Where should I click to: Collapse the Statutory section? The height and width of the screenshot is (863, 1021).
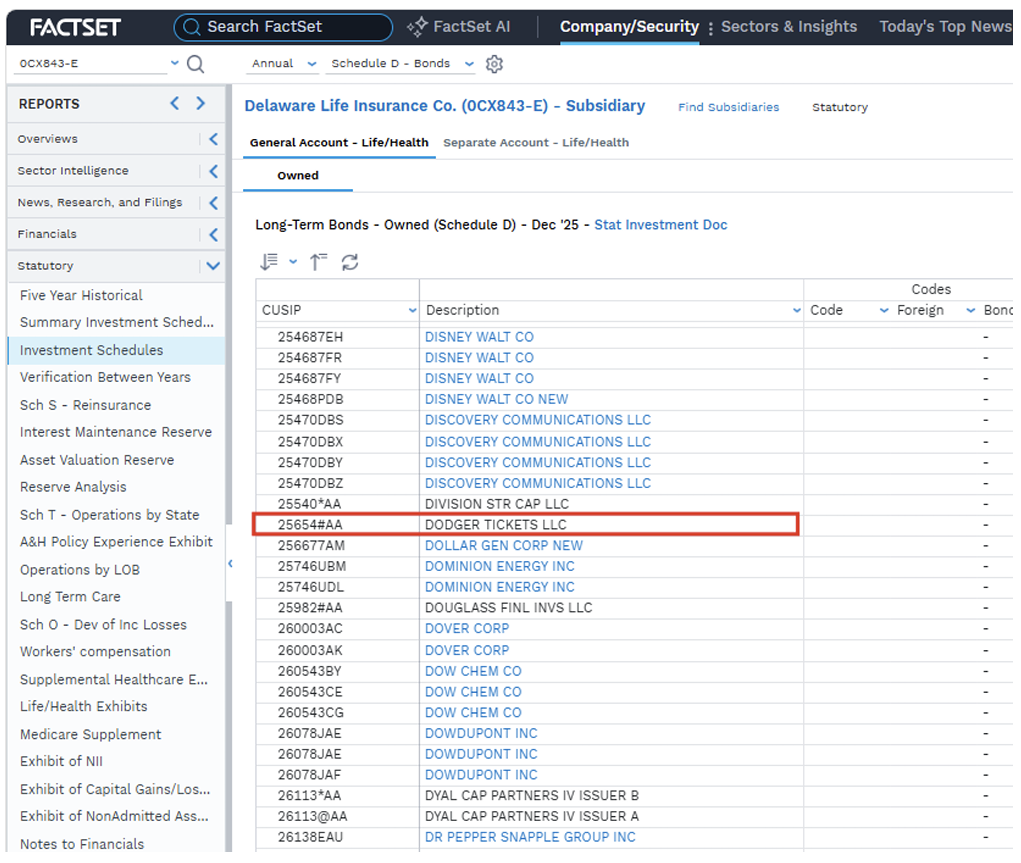213,266
